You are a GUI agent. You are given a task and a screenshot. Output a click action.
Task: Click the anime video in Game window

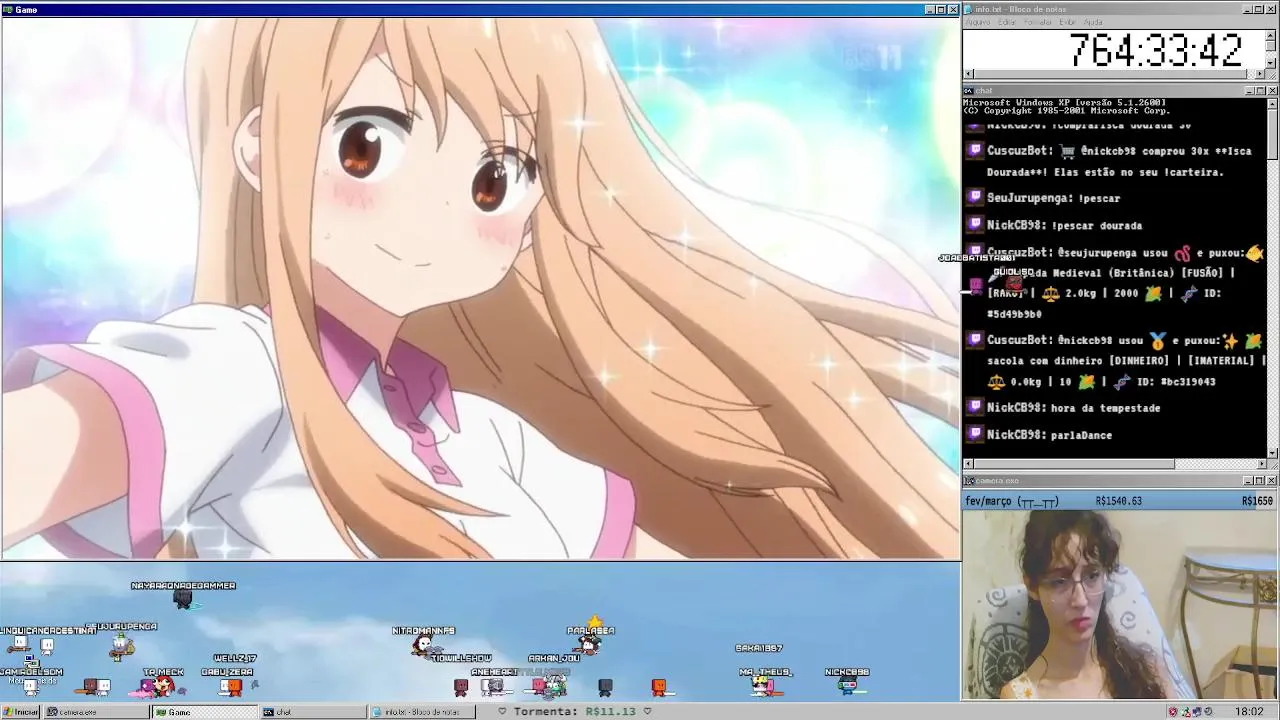pos(480,288)
